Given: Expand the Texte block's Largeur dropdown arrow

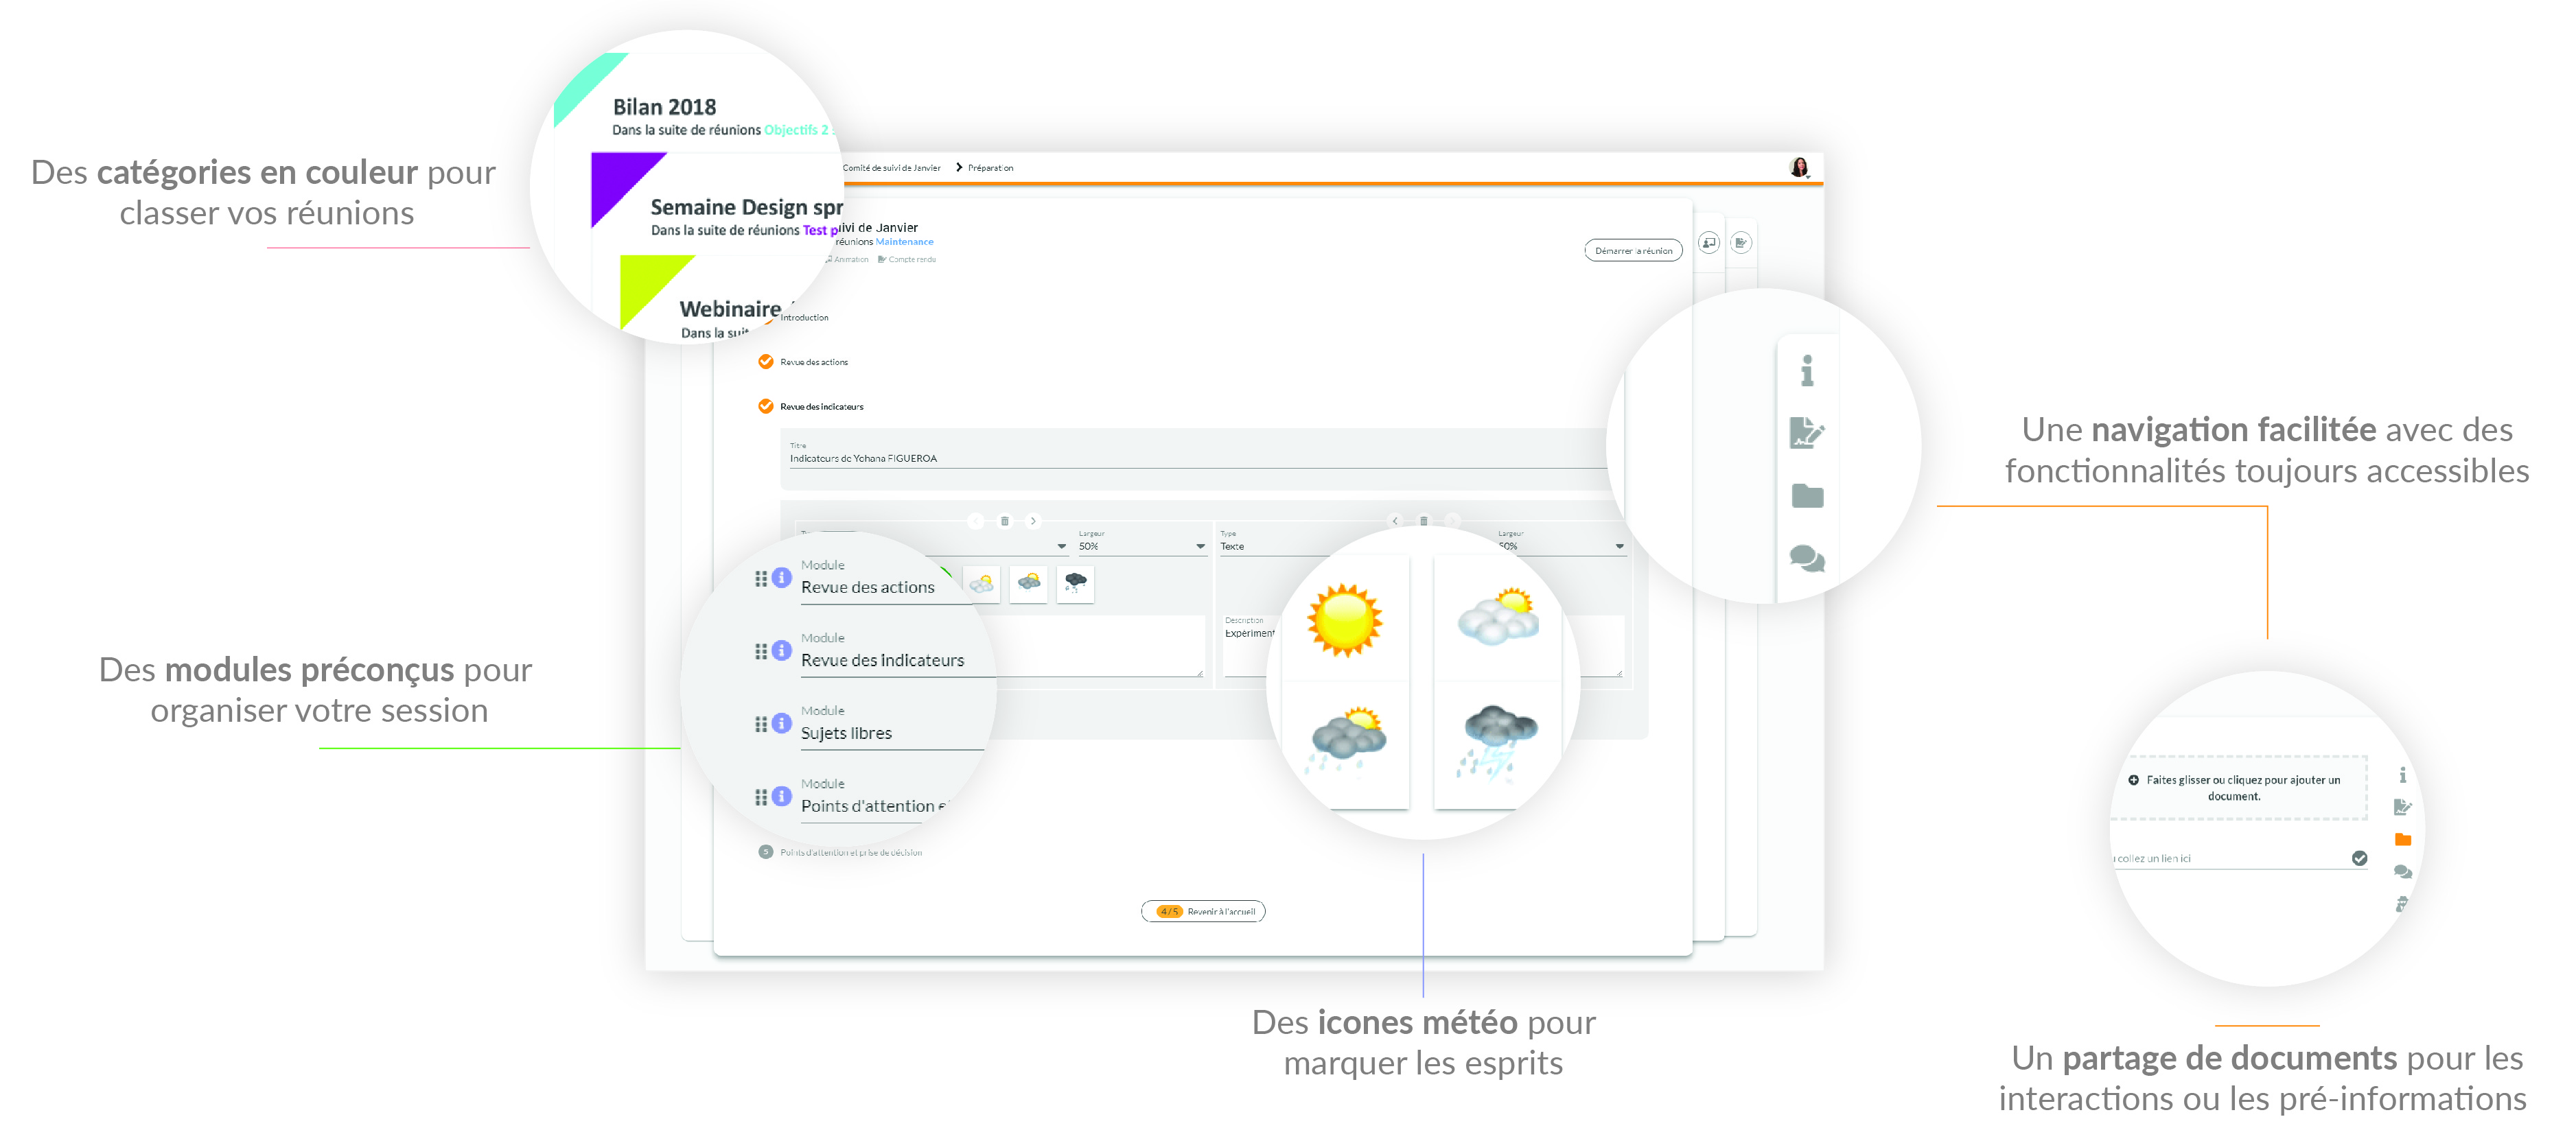Looking at the screenshot, I should click(1619, 546).
